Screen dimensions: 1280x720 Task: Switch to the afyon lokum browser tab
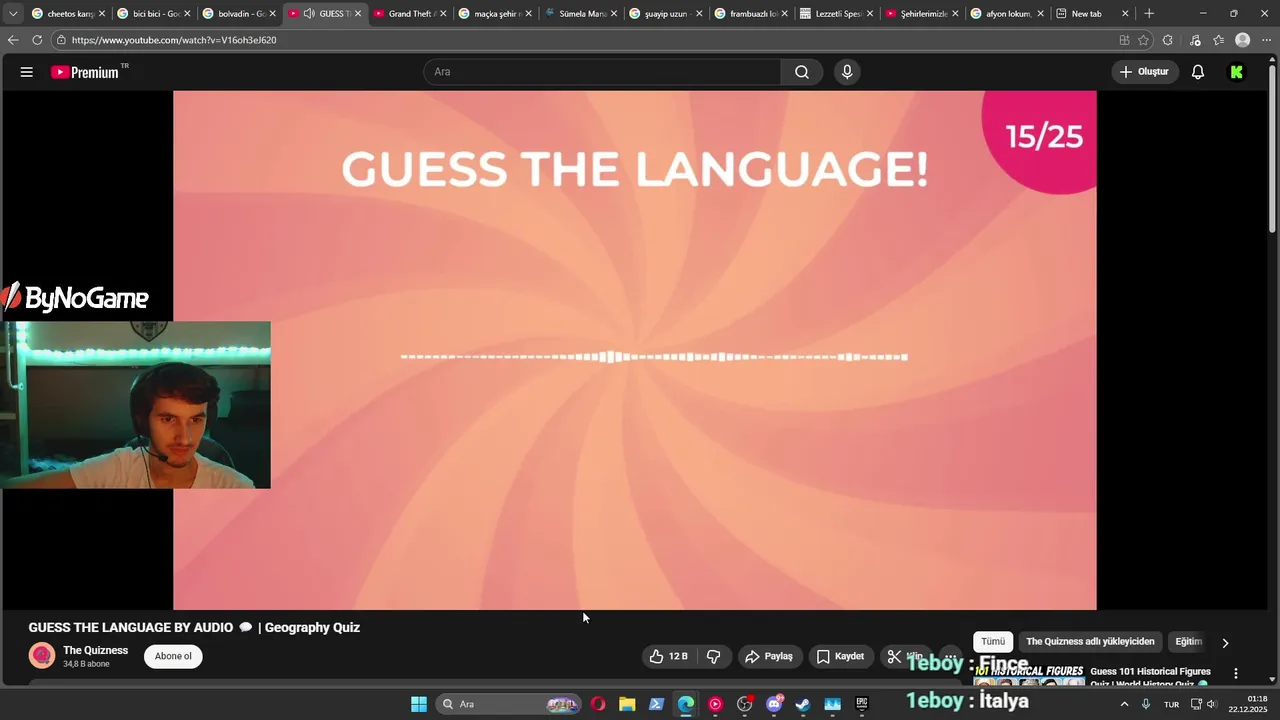[x=1007, y=14]
